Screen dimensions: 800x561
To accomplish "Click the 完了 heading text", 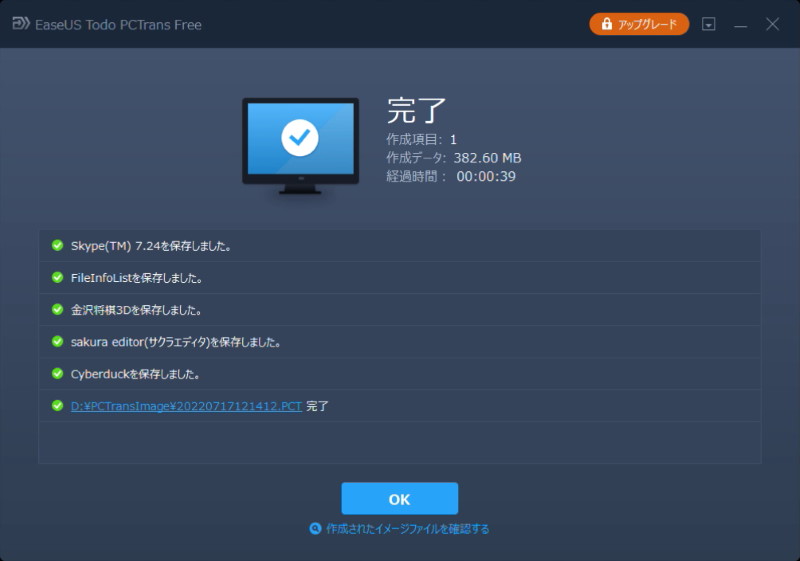I will (416, 110).
